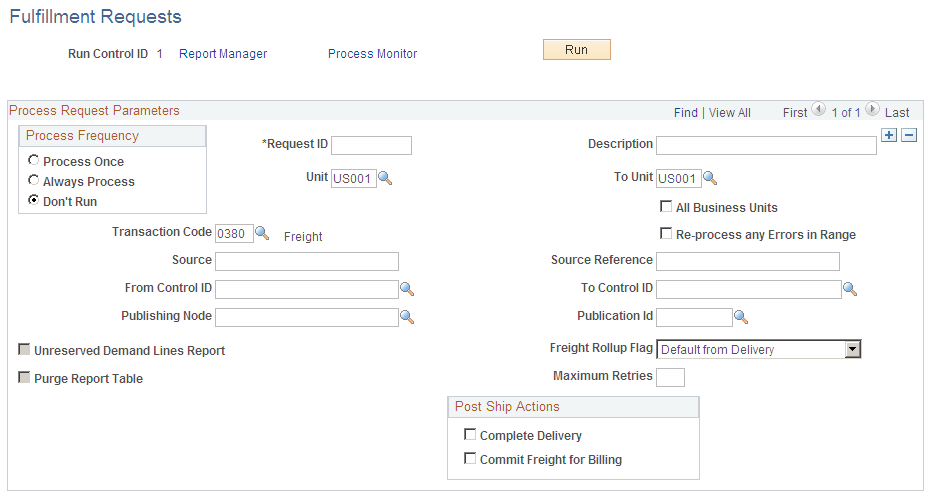
Task: Check Commit Freight for Billing
Action: 470,458
